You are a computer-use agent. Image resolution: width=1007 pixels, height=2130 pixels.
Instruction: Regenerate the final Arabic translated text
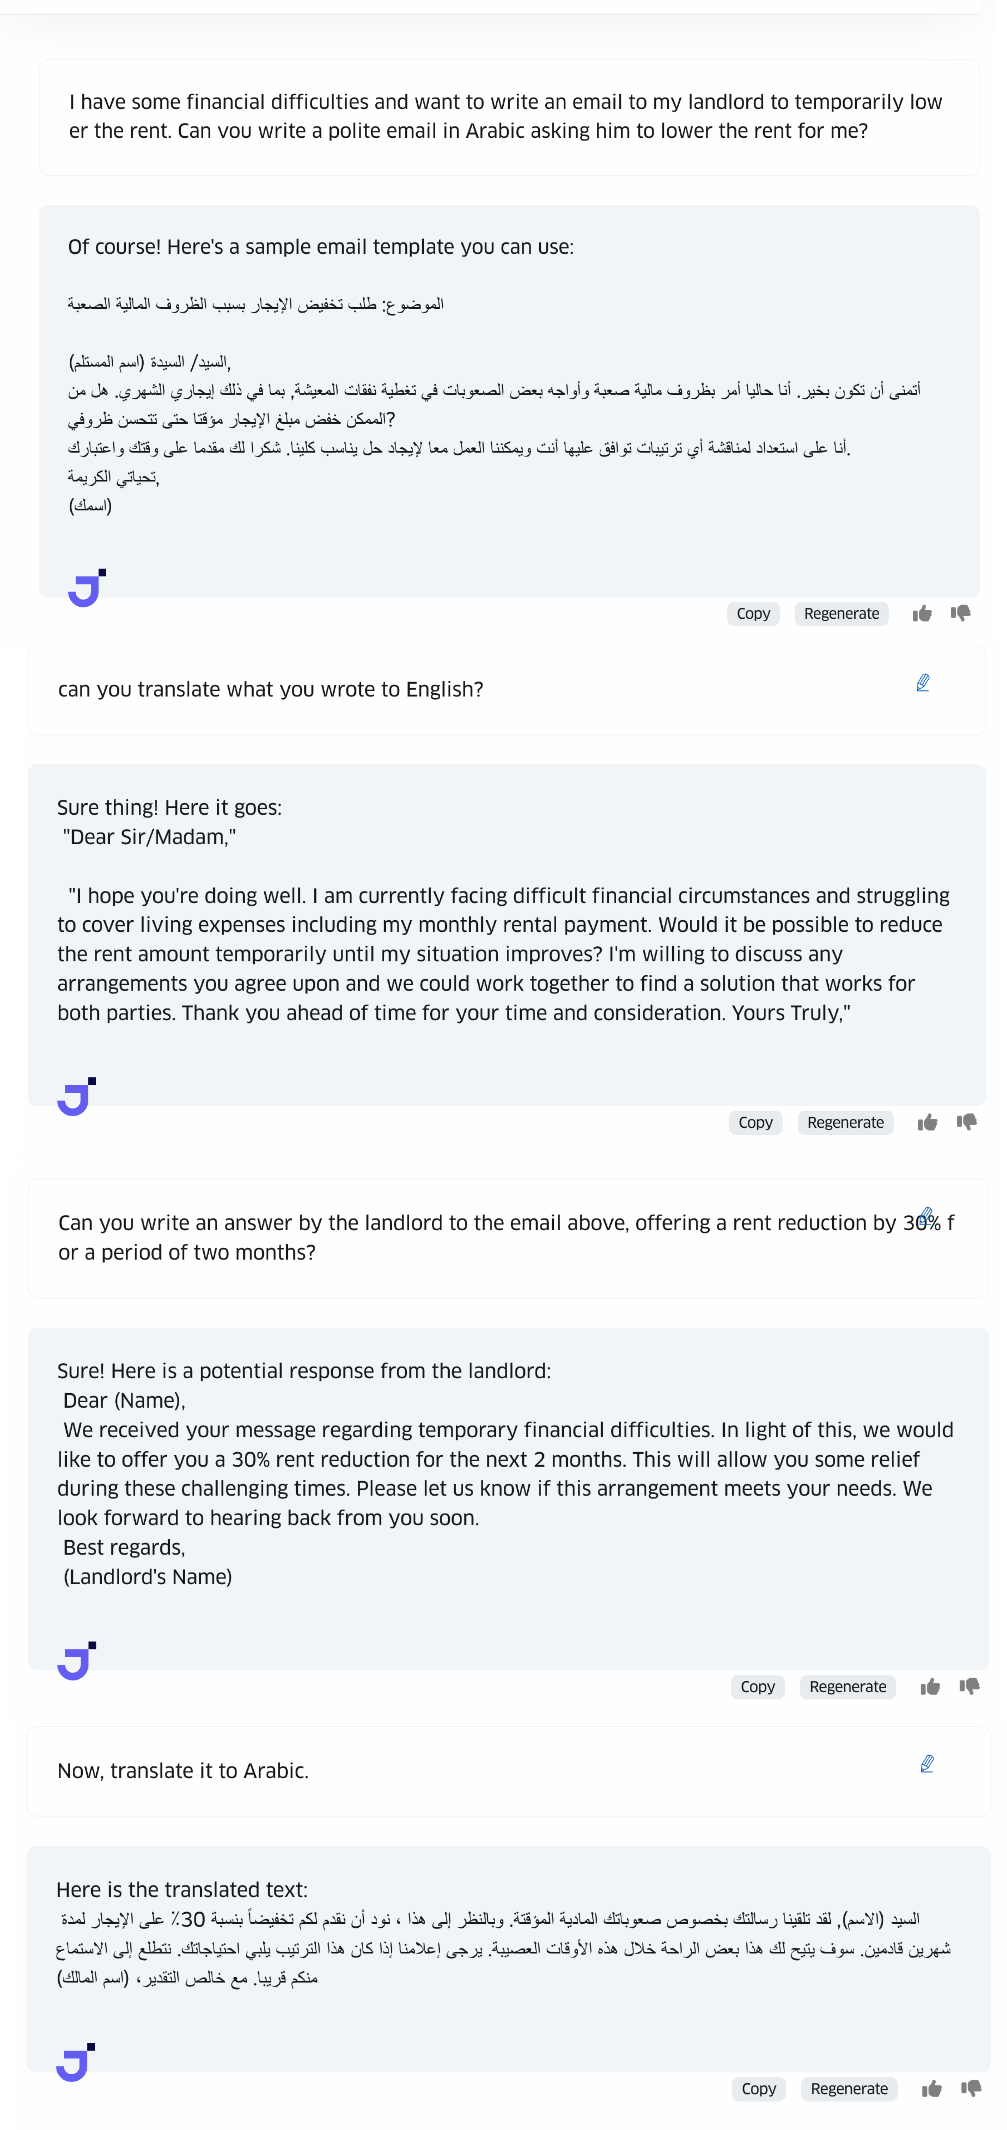click(x=850, y=2089)
